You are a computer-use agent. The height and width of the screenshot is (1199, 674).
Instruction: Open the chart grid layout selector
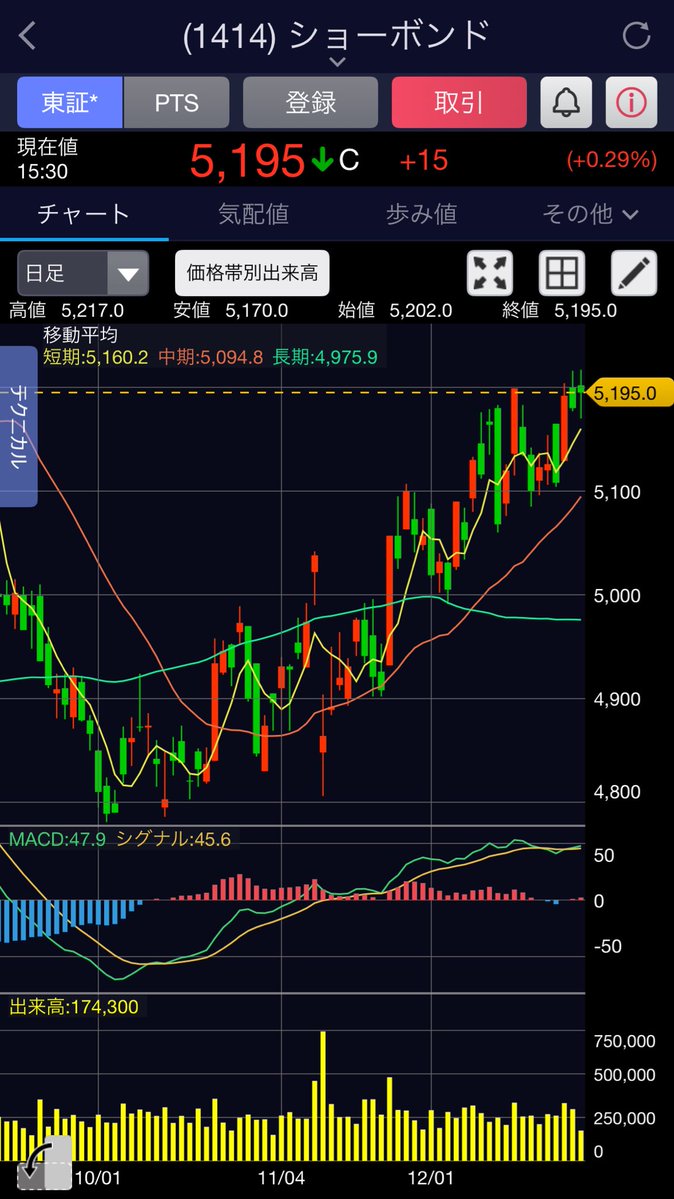click(562, 273)
